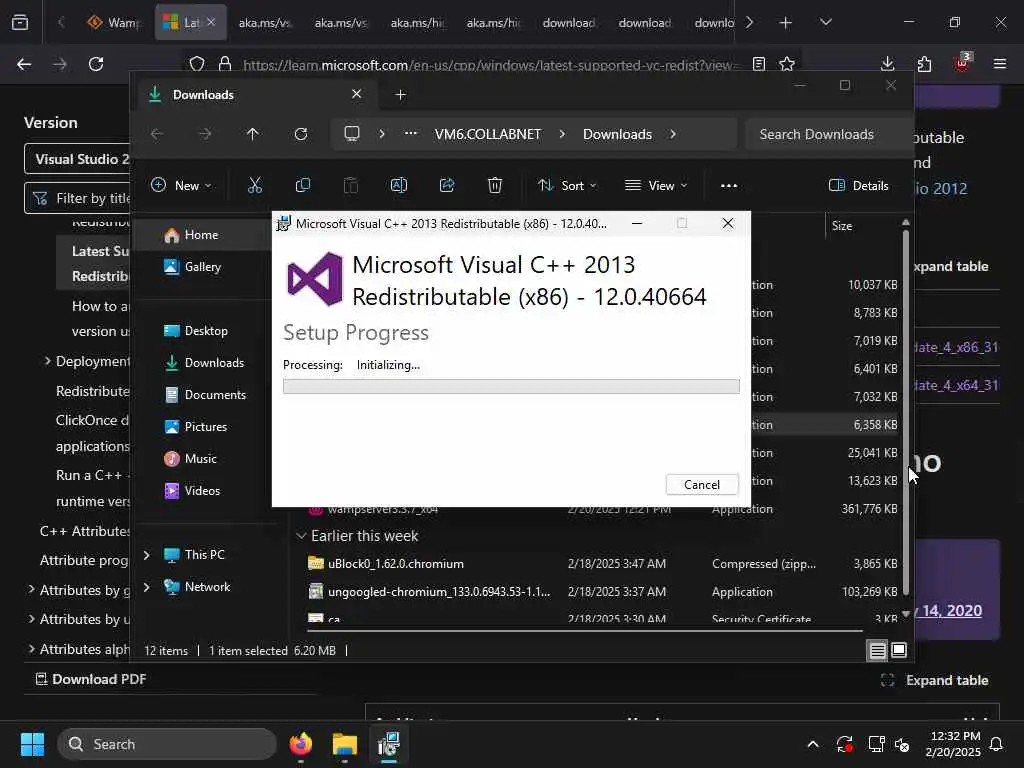Open Videos in Explorer sidebar
The height and width of the screenshot is (768, 1024).
(x=202, y=490)
